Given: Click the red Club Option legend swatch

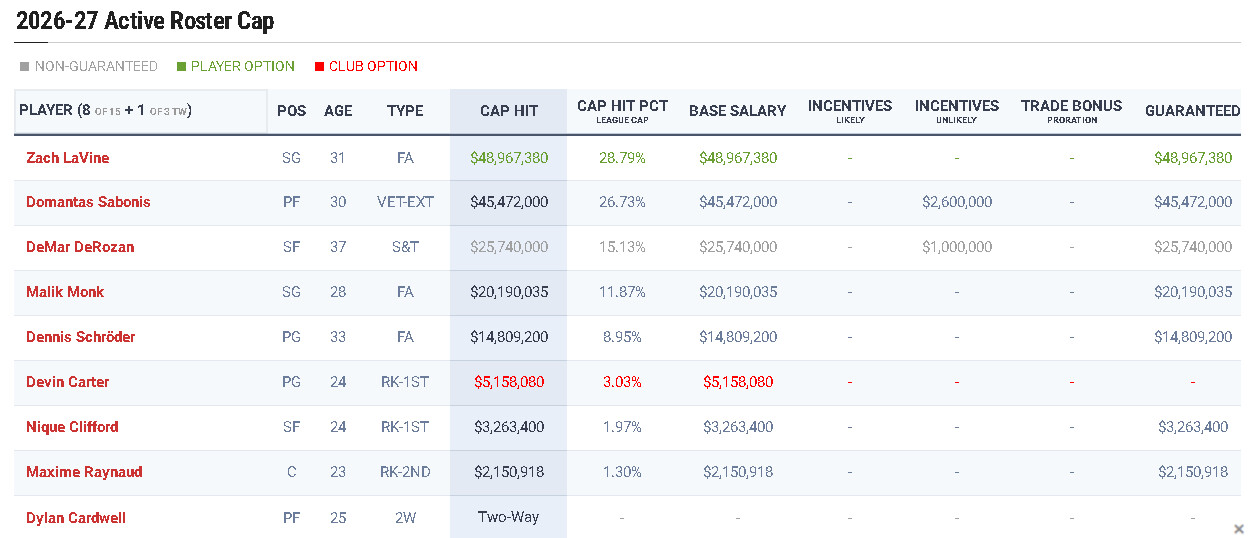Looking at the screenshot, I should click(x=319, y=67).
